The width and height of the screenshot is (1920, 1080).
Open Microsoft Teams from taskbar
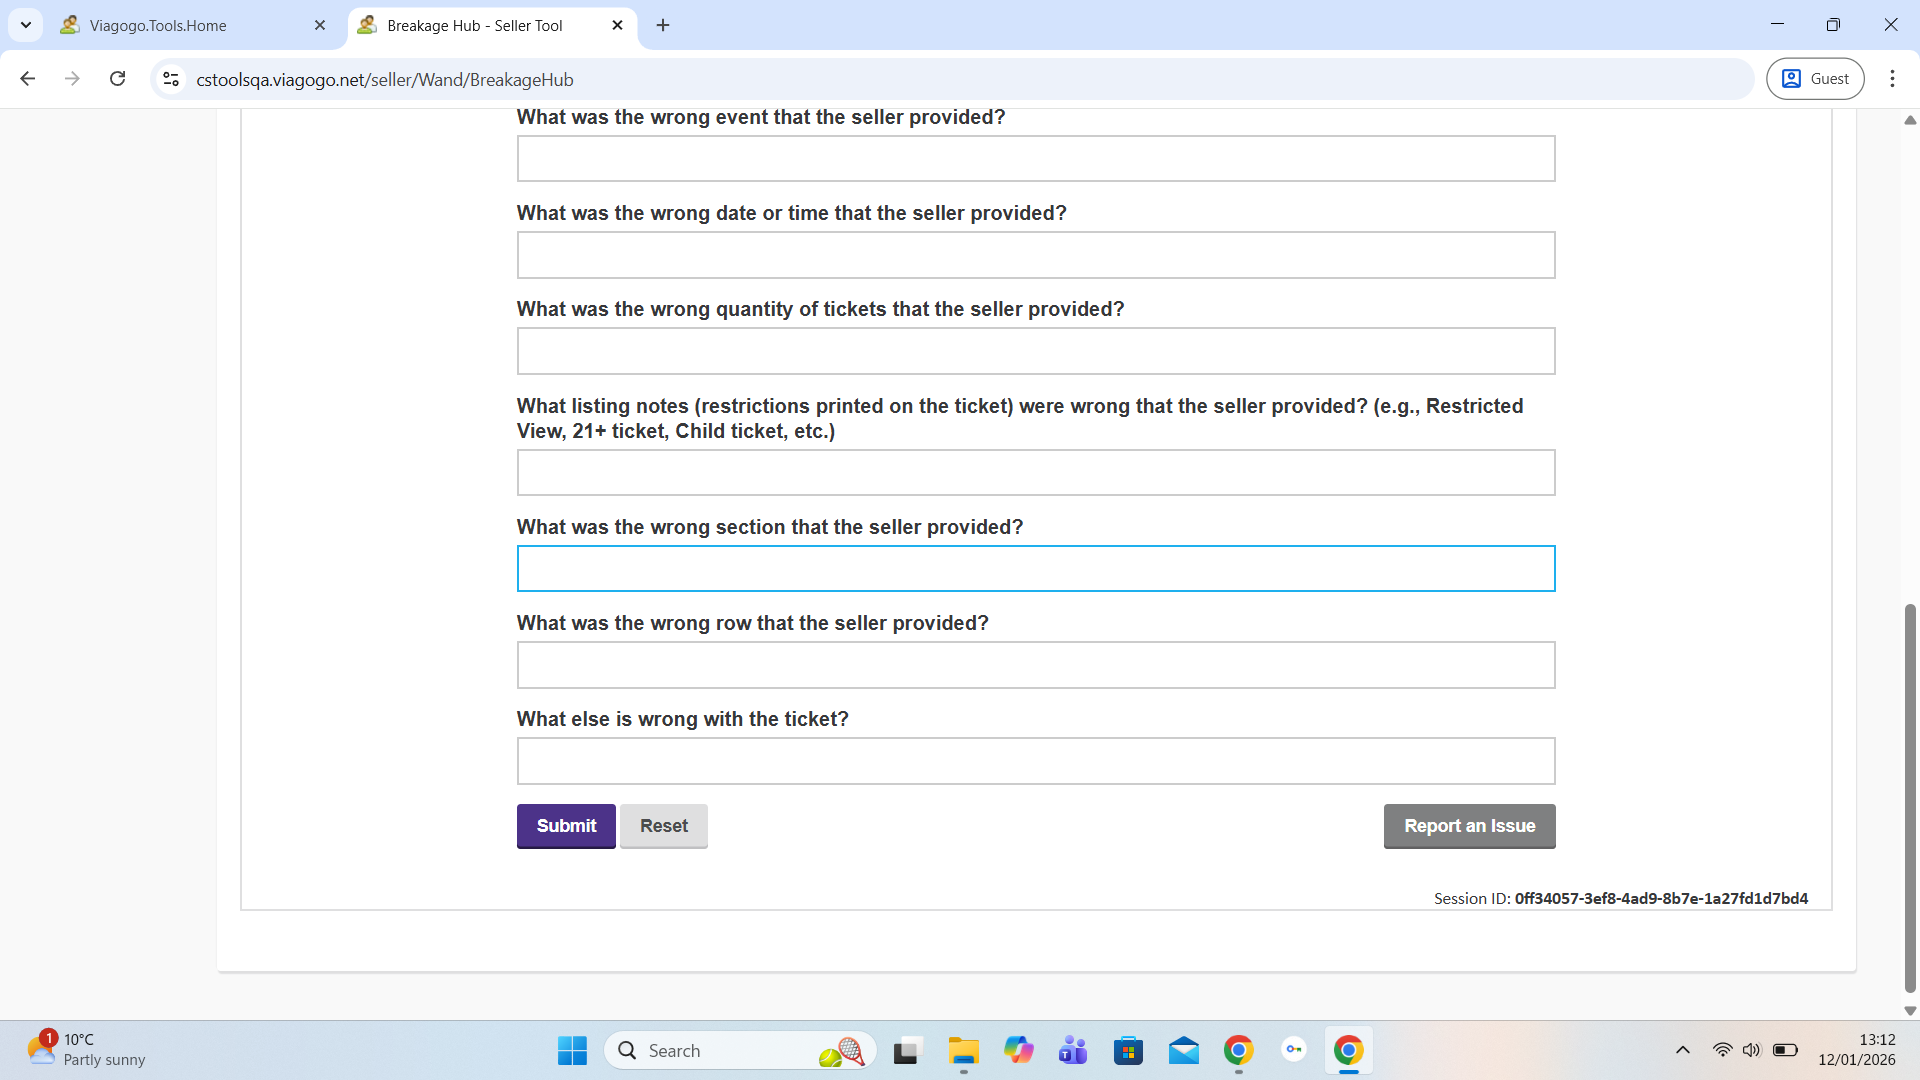(x=1073, y=1051)
